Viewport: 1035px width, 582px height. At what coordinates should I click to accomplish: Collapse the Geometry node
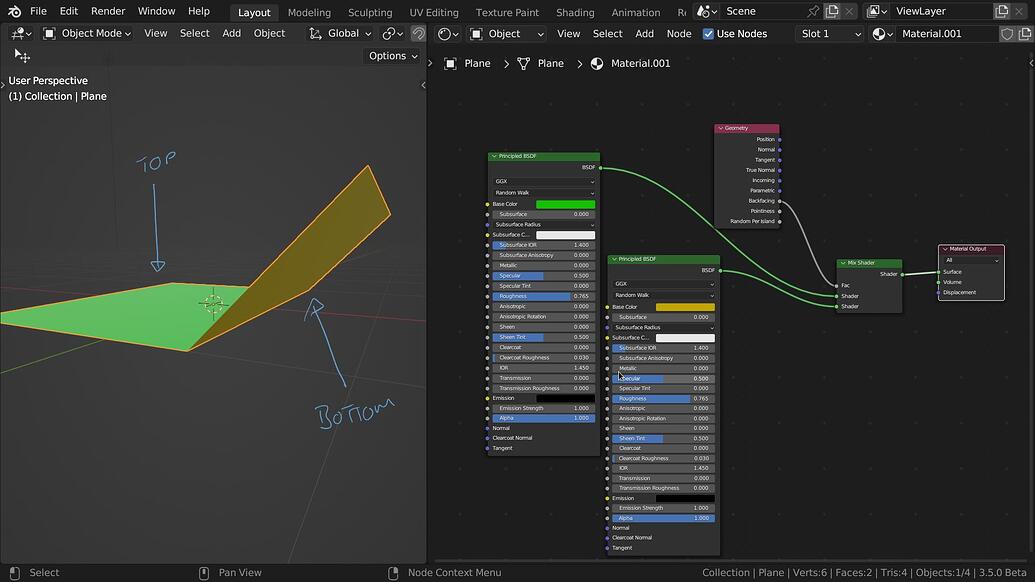click(721, 128)
